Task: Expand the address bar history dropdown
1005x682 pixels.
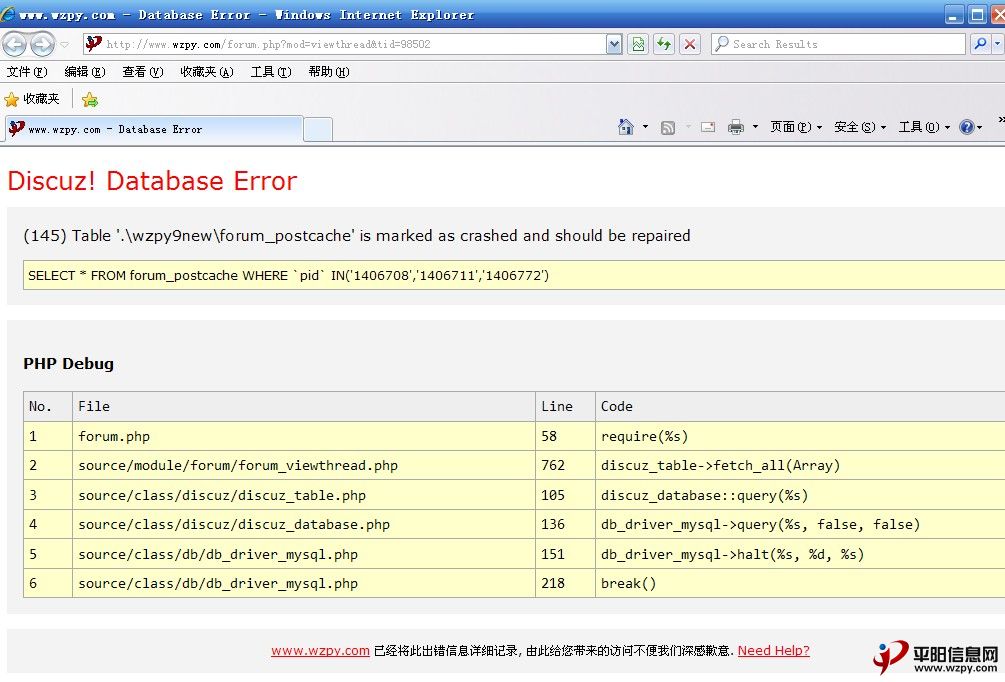Action: 614,44
